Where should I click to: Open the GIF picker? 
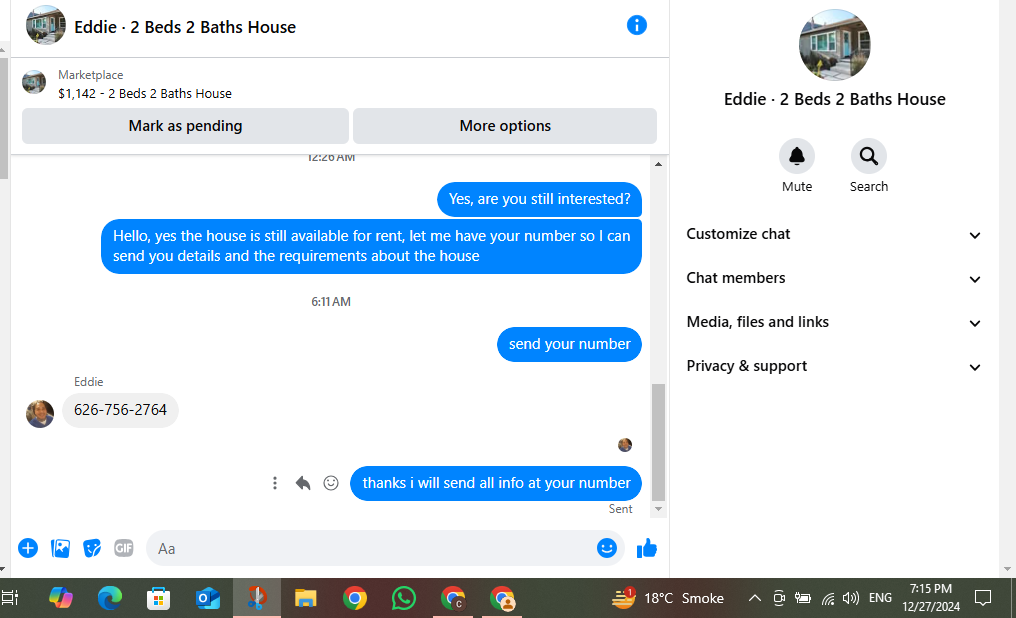pyautogui.click(x=124, y=548)
